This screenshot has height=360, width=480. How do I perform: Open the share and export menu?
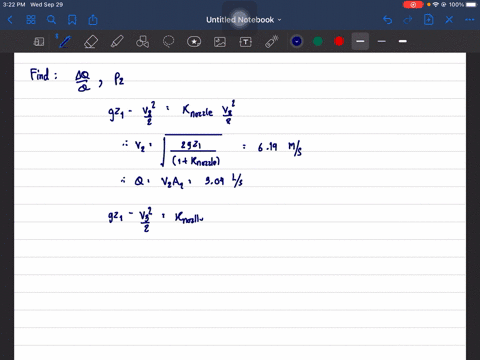(x=93, y=20)
